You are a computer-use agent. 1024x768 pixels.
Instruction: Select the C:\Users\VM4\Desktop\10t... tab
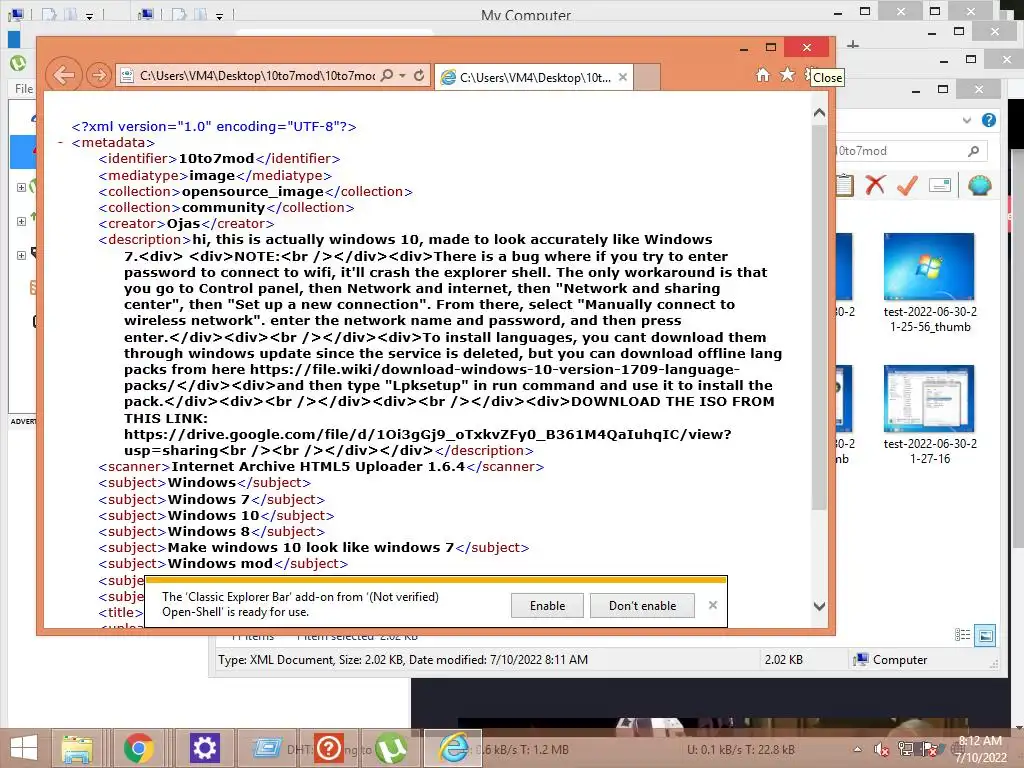(x=534, y=77)
